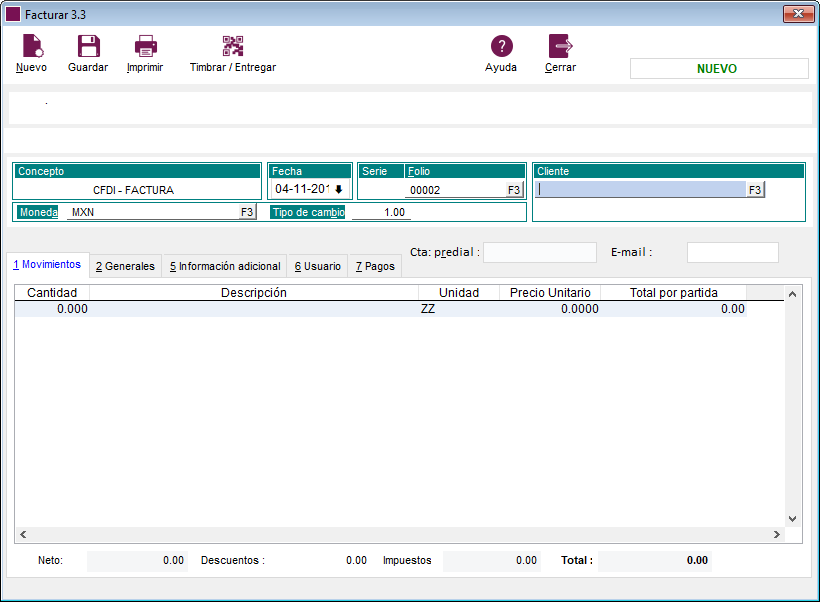820x602 pixels.
Task: Click the Timbrar / Entregar QR icon
Action: (x=233, y=46)
